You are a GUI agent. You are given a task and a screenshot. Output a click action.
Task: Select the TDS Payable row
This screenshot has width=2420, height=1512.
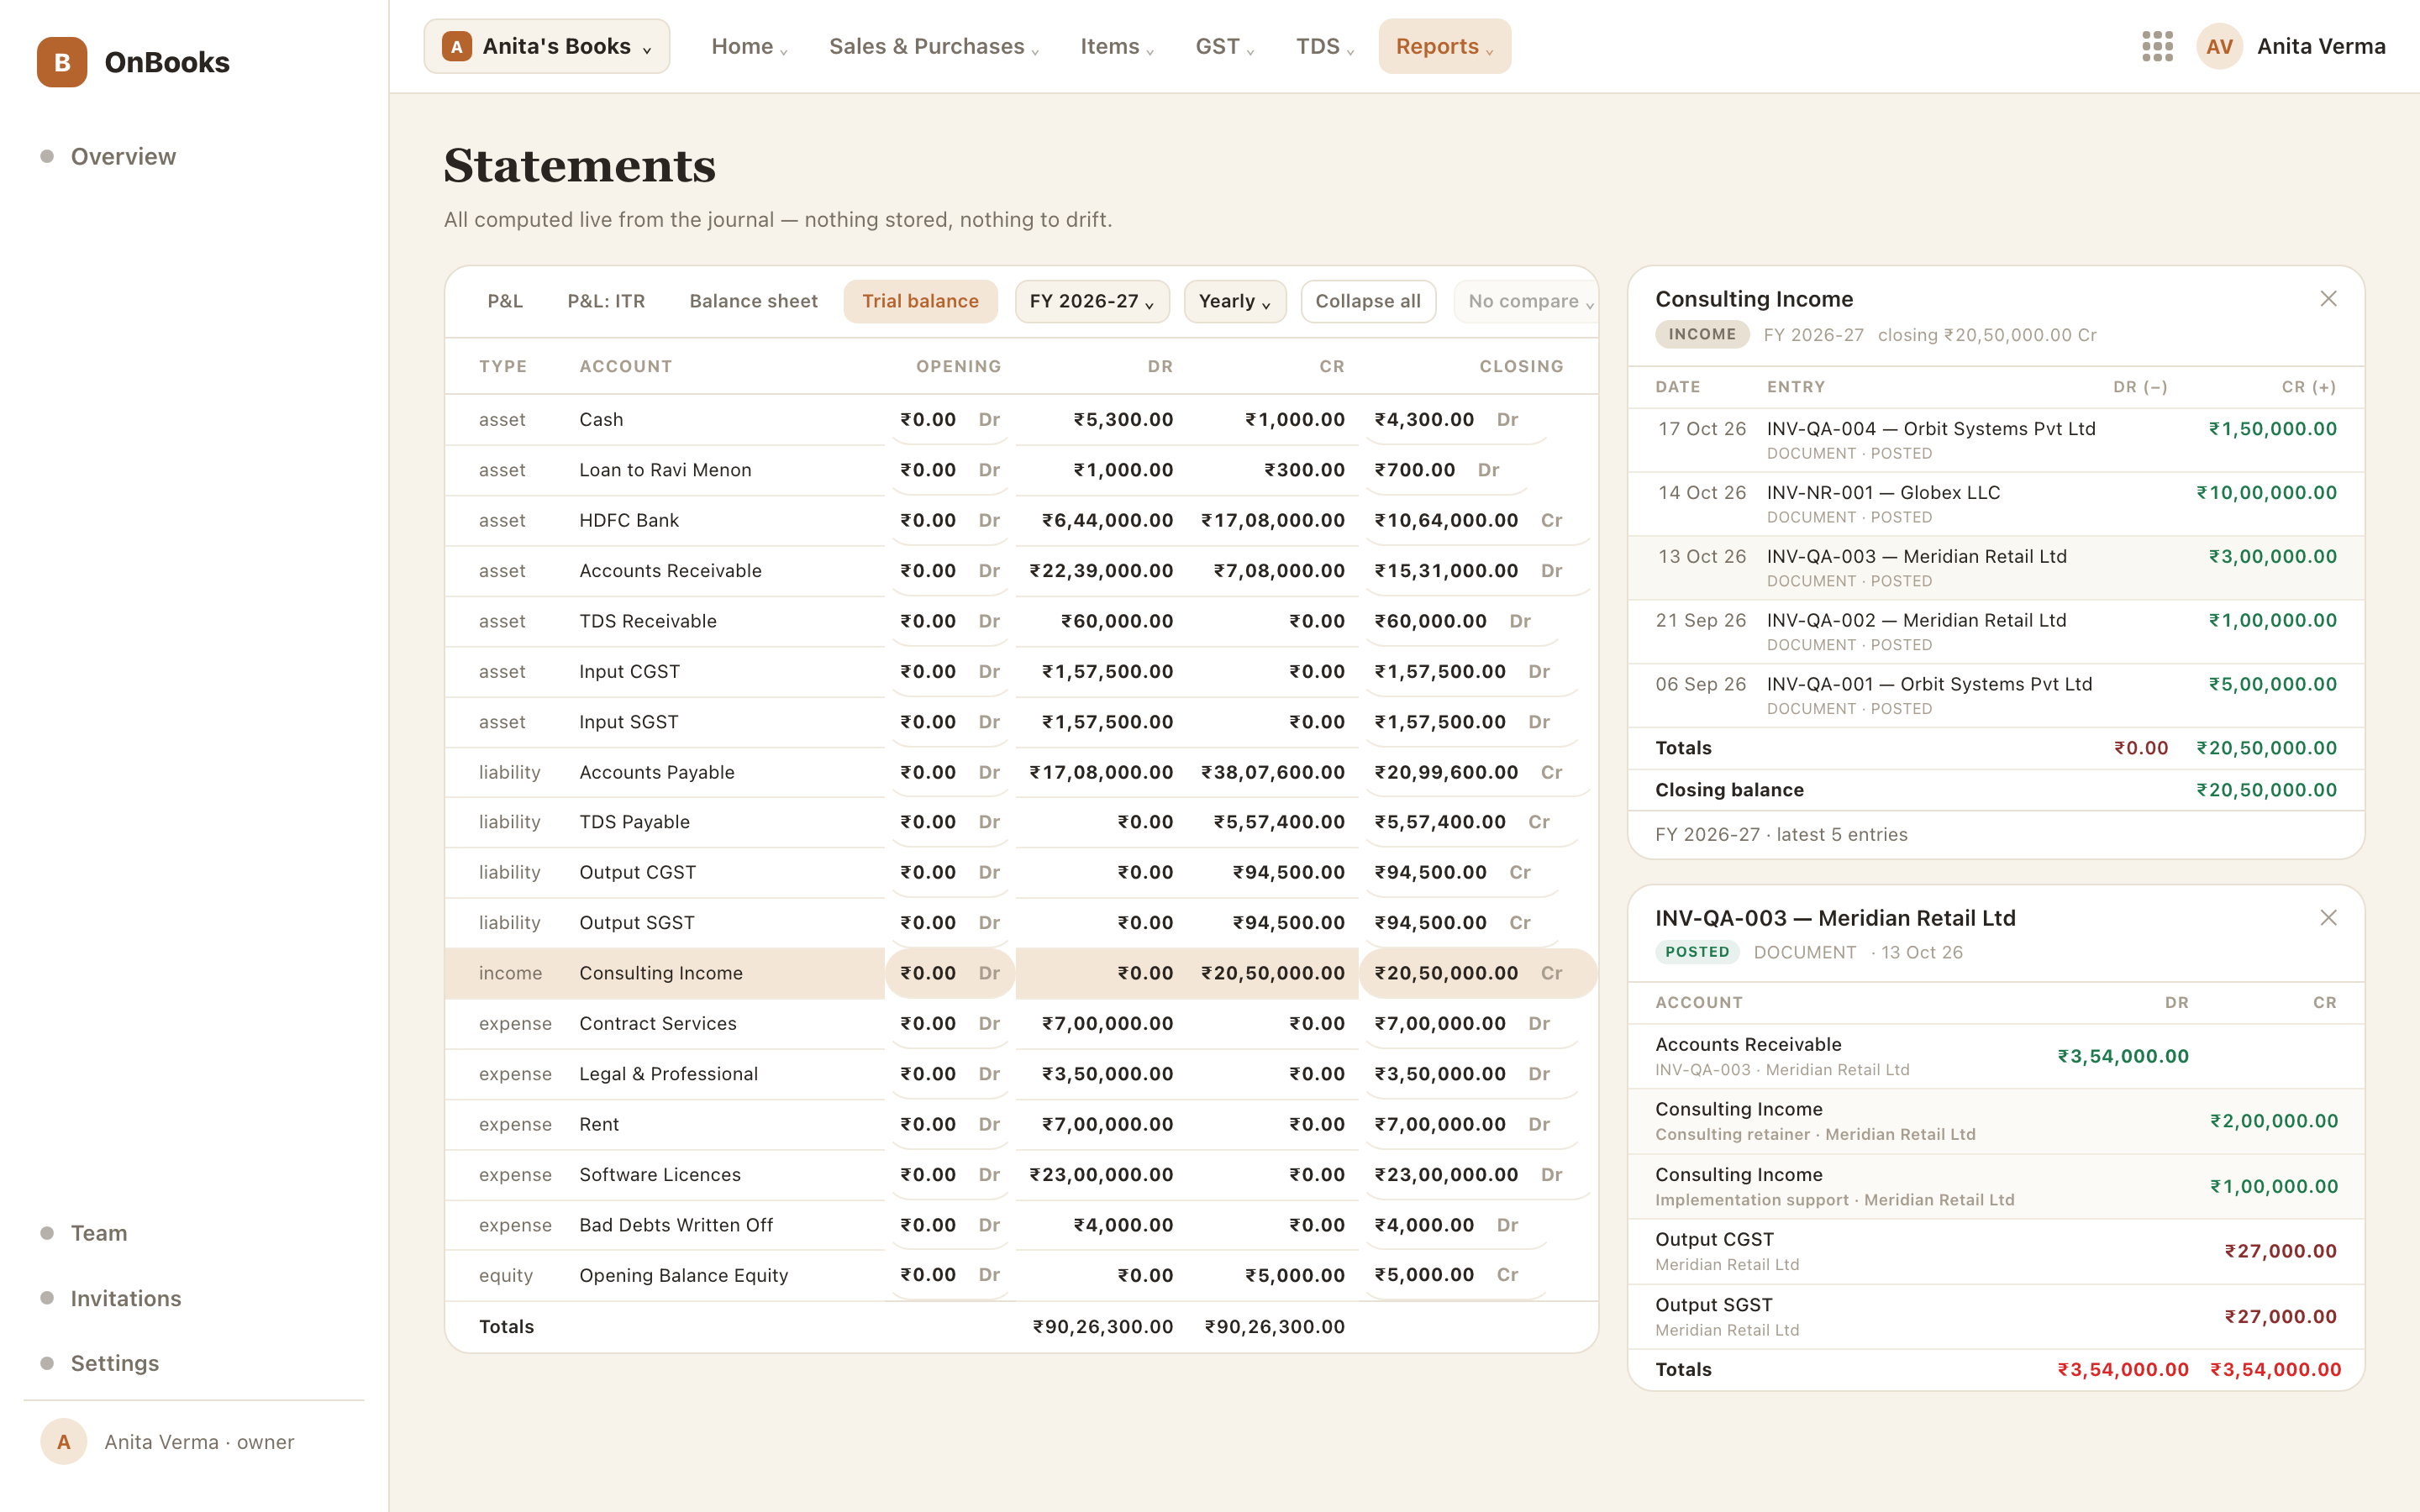point(1021,822)
